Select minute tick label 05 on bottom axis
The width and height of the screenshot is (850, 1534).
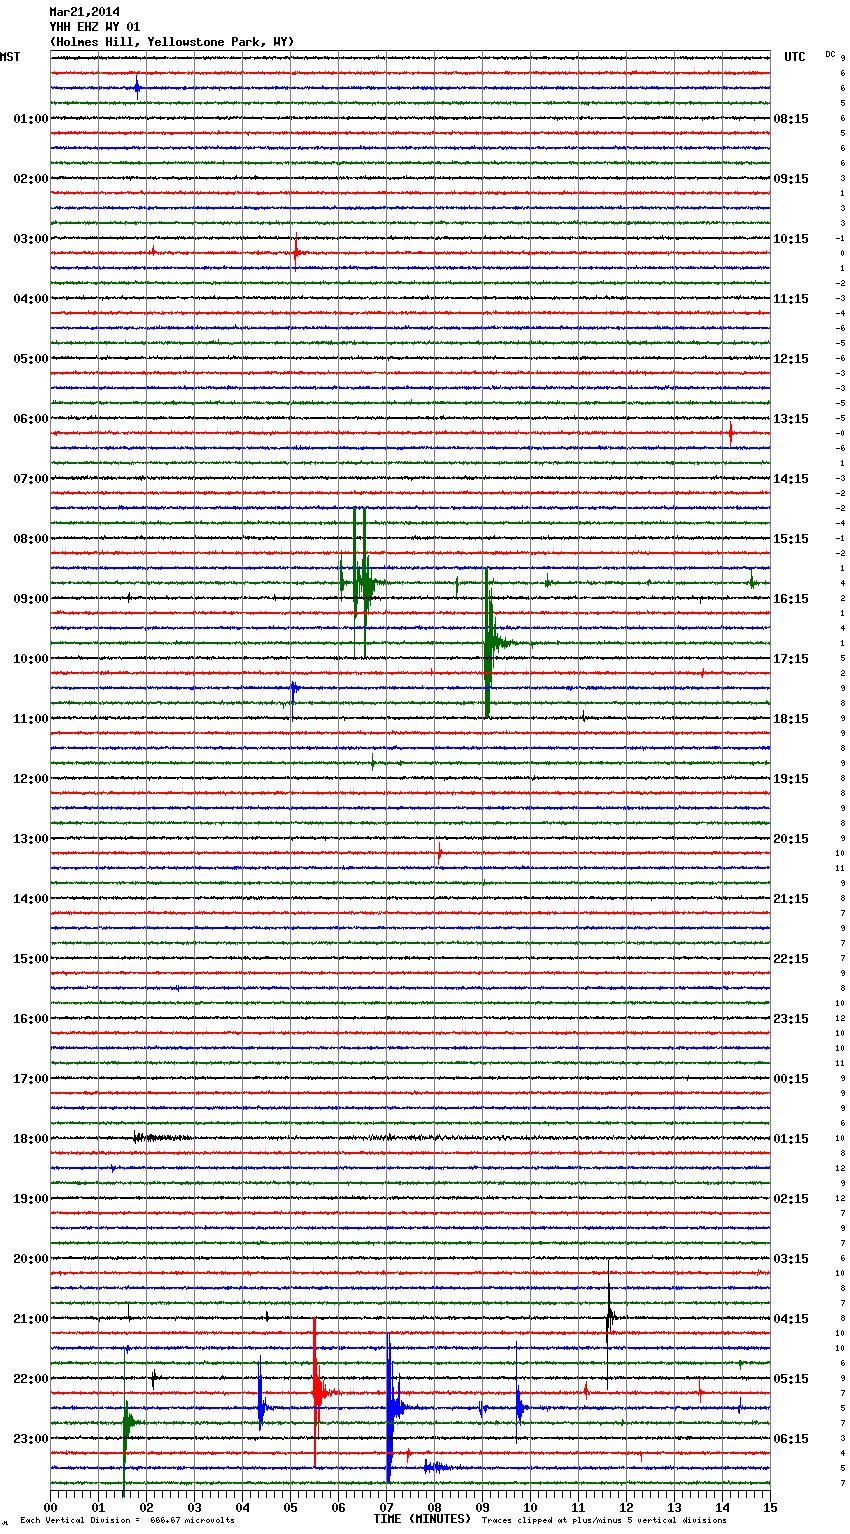(x=290, y=1507)
